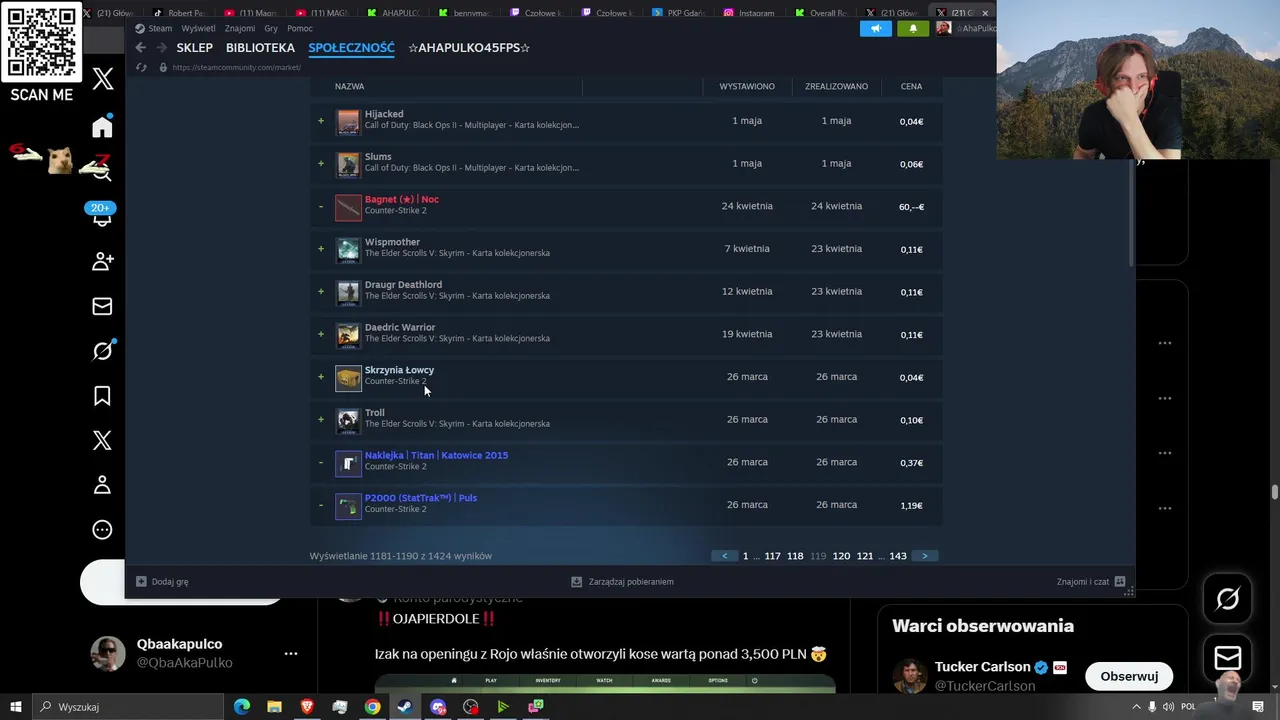
Task: Open Google Chrome from the taskbar
Action: [372, 707]
